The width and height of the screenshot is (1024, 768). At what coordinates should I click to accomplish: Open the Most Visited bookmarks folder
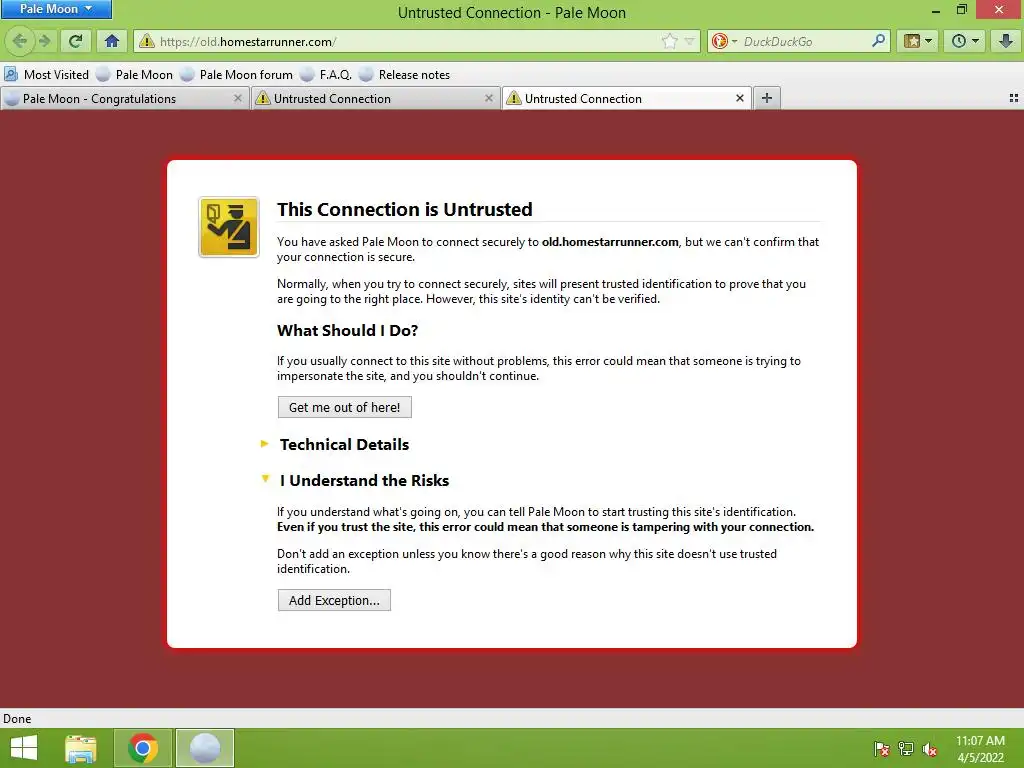(46, 74)
